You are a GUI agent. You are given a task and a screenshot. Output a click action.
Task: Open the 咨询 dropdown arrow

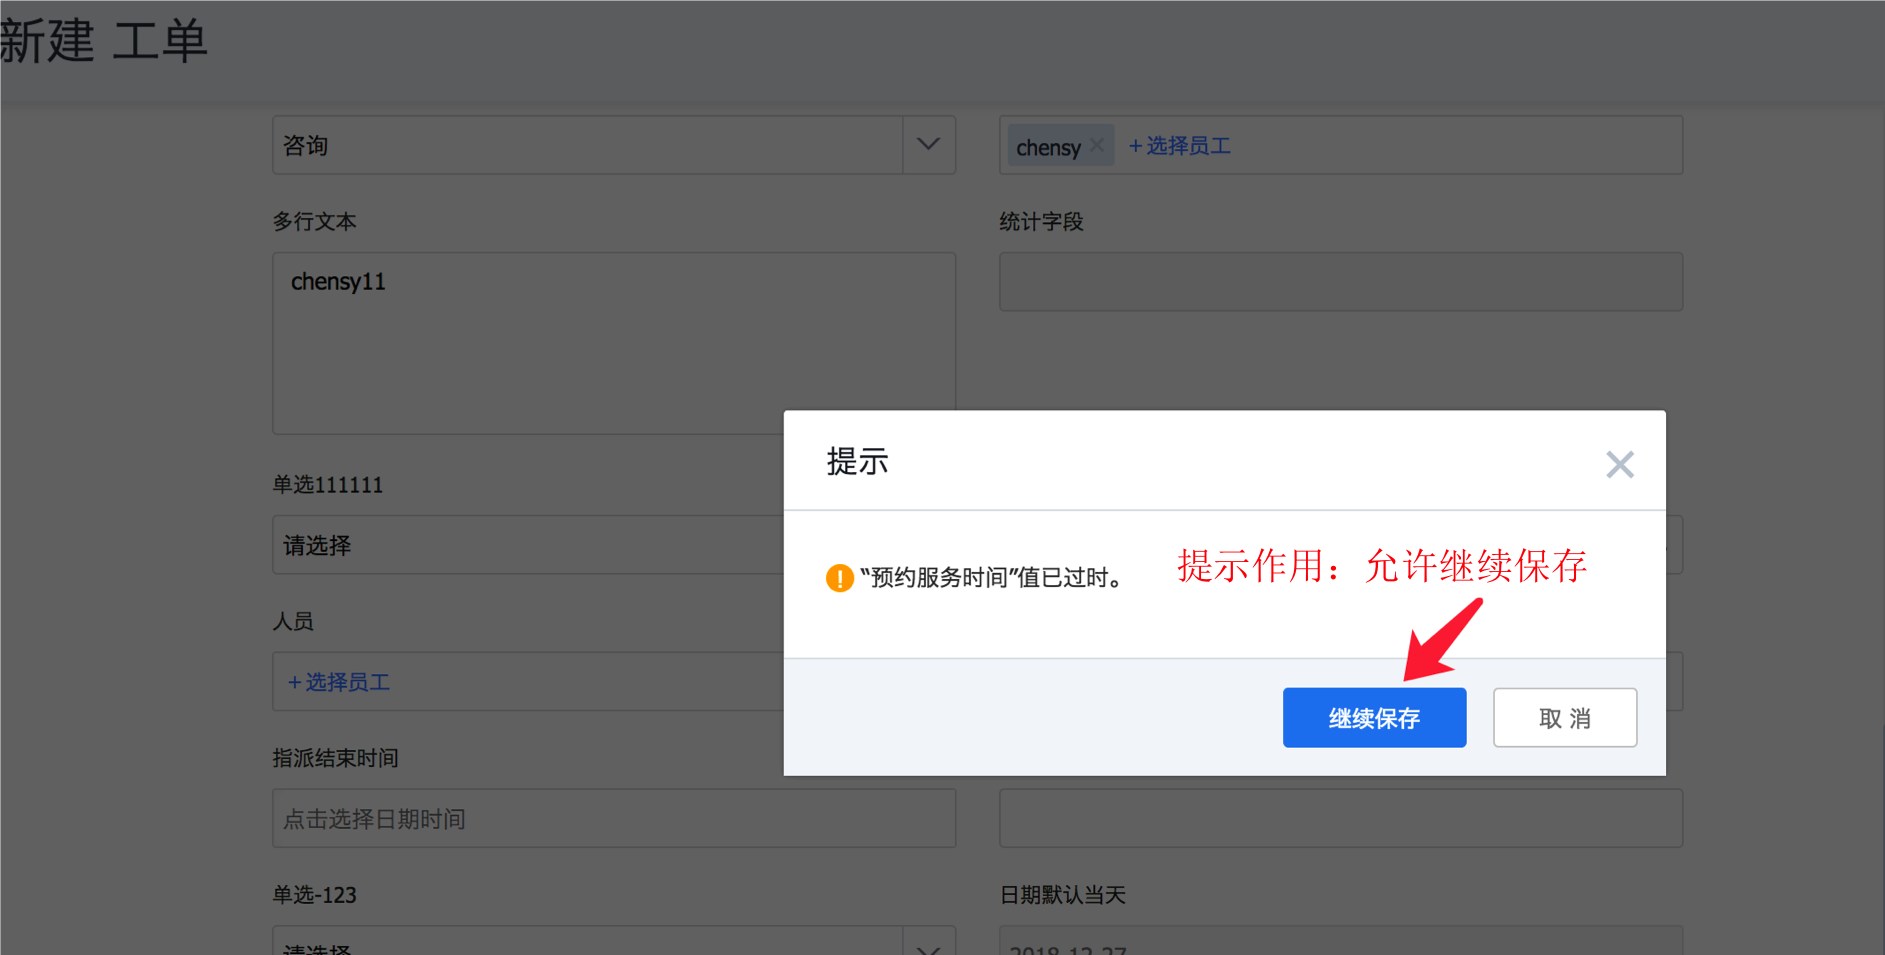coord(928,145)
